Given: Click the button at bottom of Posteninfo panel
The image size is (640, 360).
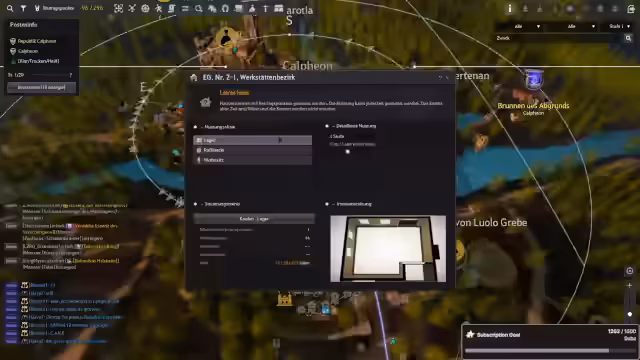Looking at the screenshot, I should pyautogui.click(x=42, y=87).
